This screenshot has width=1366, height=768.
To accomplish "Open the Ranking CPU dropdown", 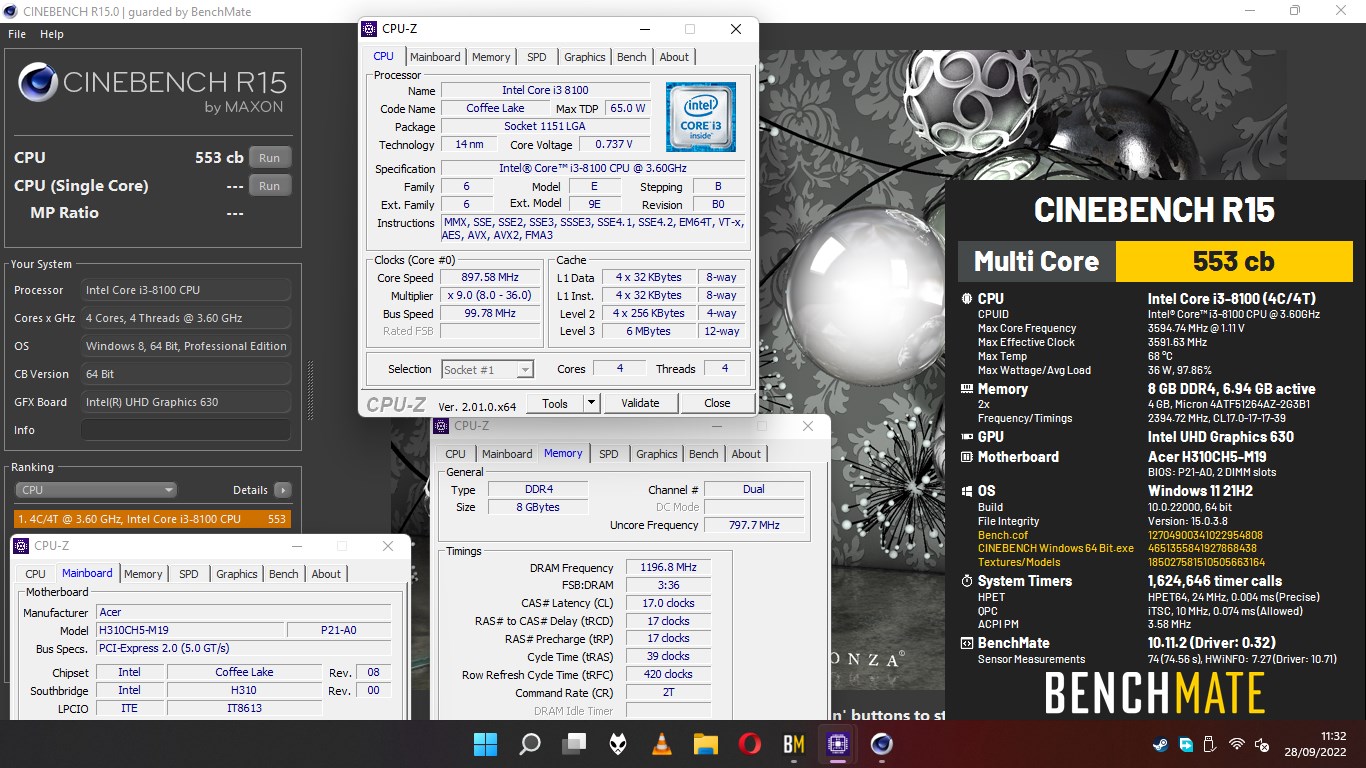I will pos(96,490).
